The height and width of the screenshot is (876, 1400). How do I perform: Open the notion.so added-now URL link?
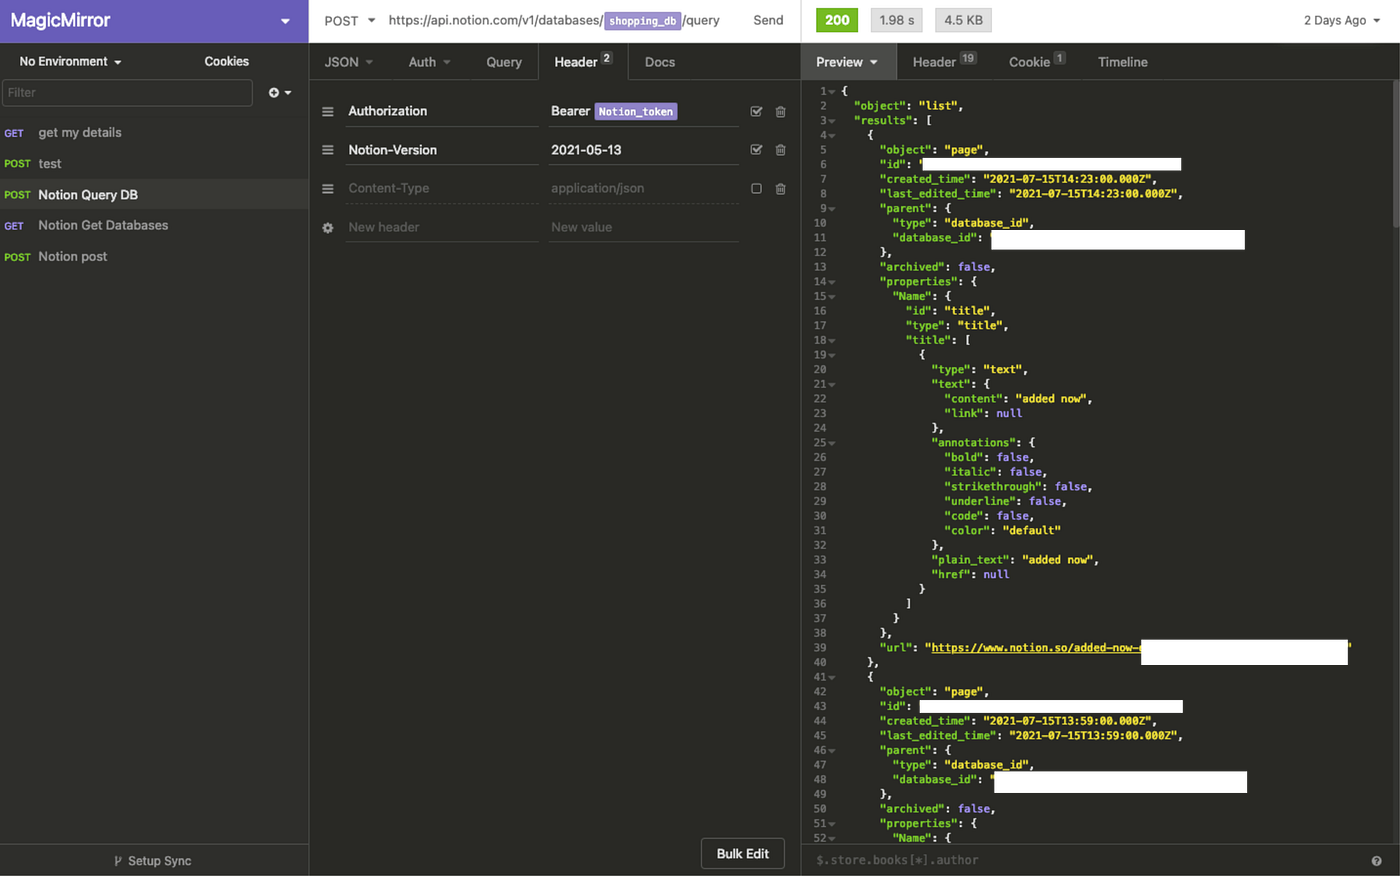(1035, 648)
